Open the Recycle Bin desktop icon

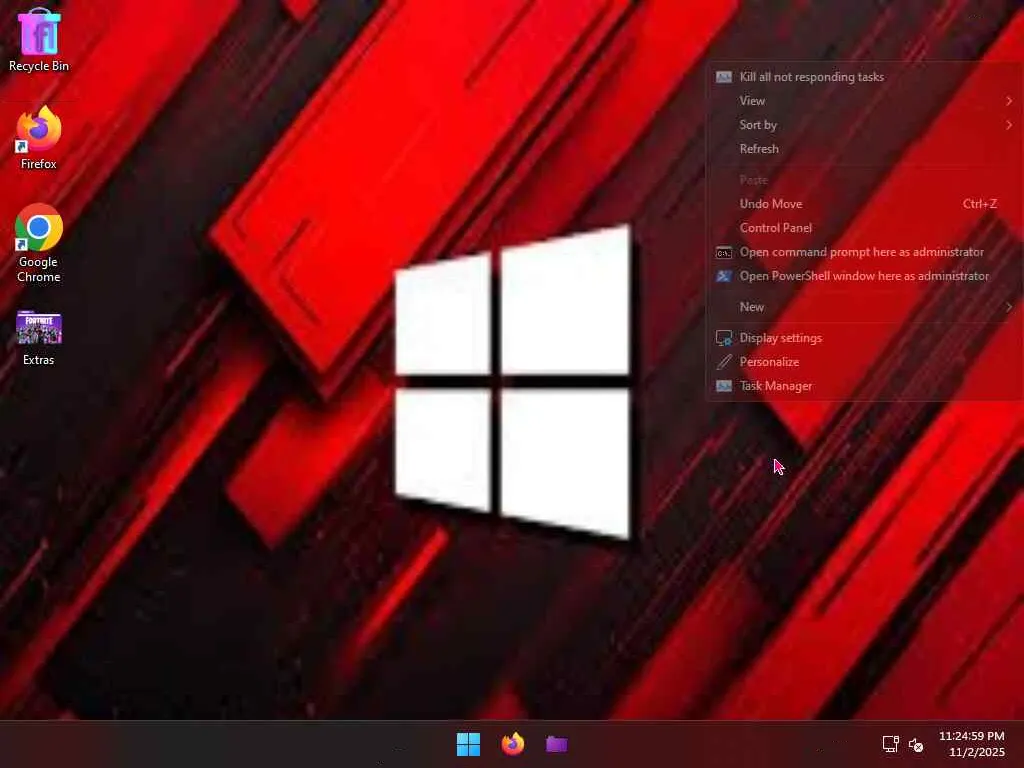coord(39,39)
